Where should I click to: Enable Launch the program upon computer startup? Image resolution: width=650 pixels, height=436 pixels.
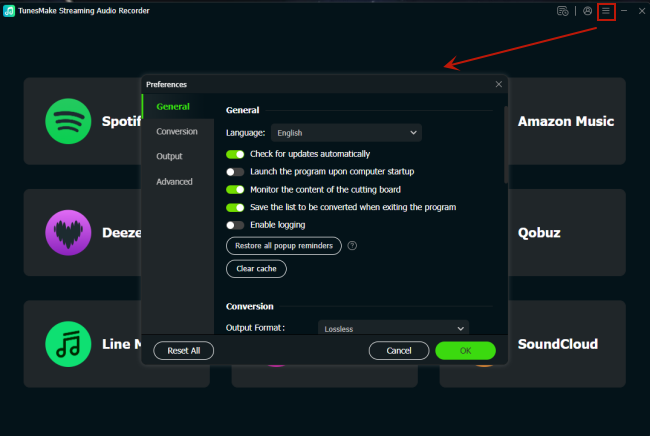coord(235,172)
